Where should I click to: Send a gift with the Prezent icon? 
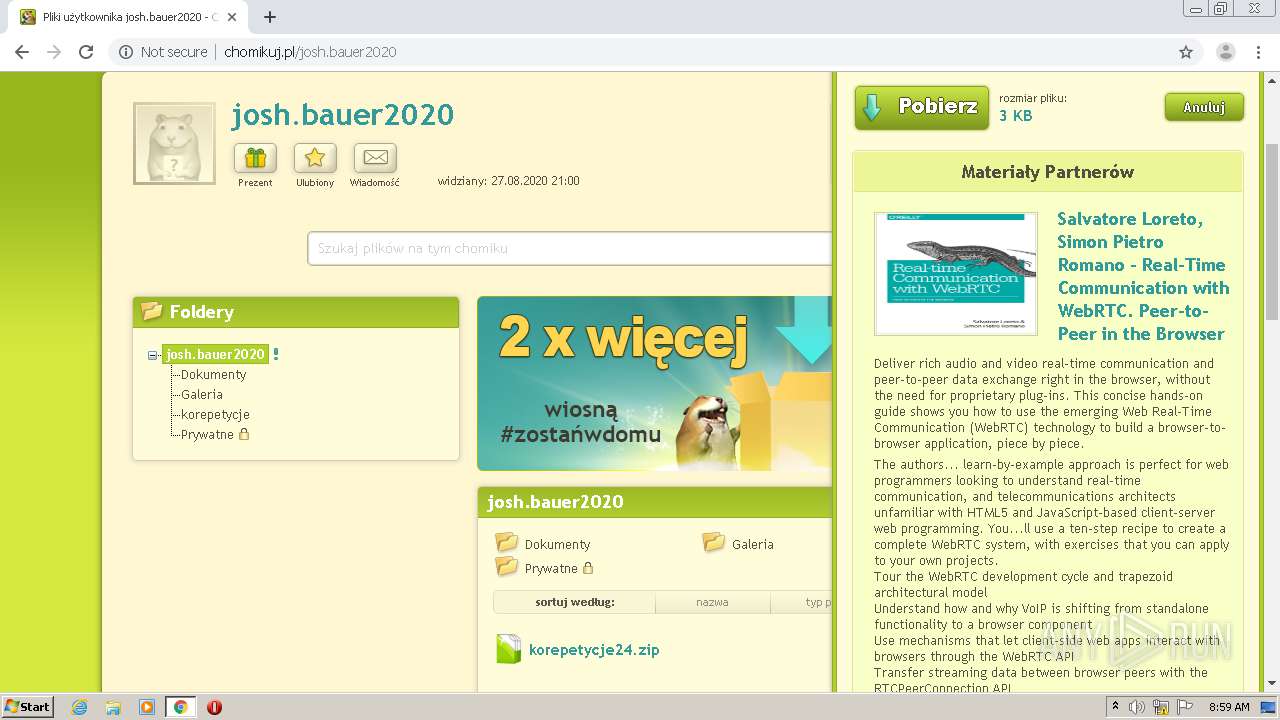[255, 158]
